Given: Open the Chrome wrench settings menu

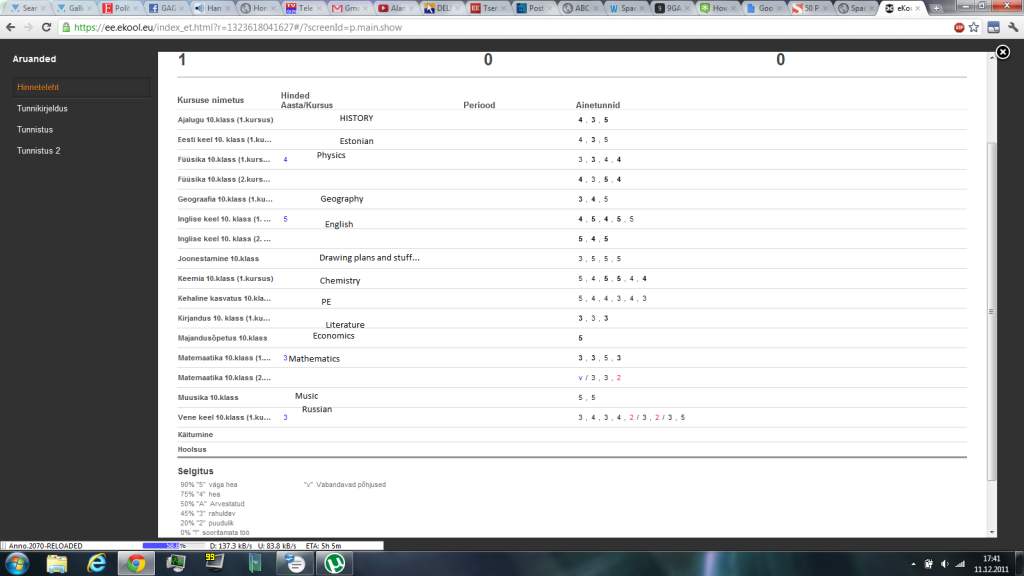Looking at the screenshot, I should [x=1013, y=27].
